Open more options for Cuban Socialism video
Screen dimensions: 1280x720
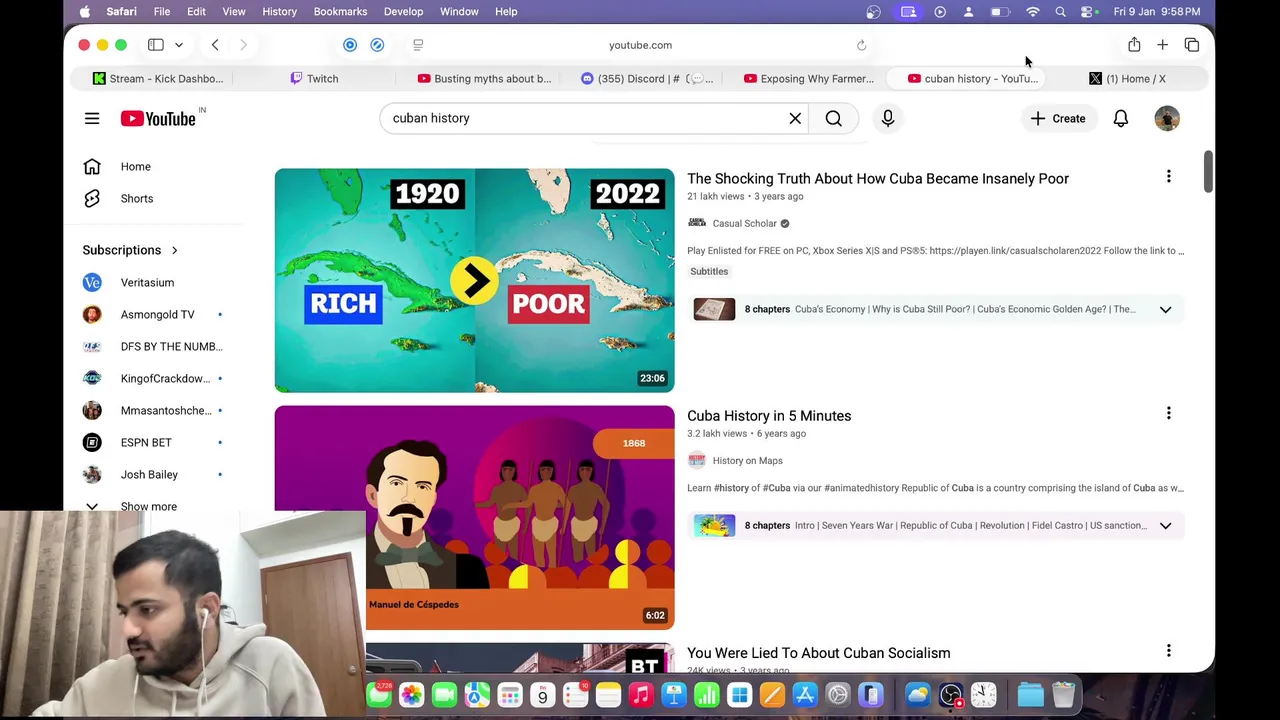1168,651
